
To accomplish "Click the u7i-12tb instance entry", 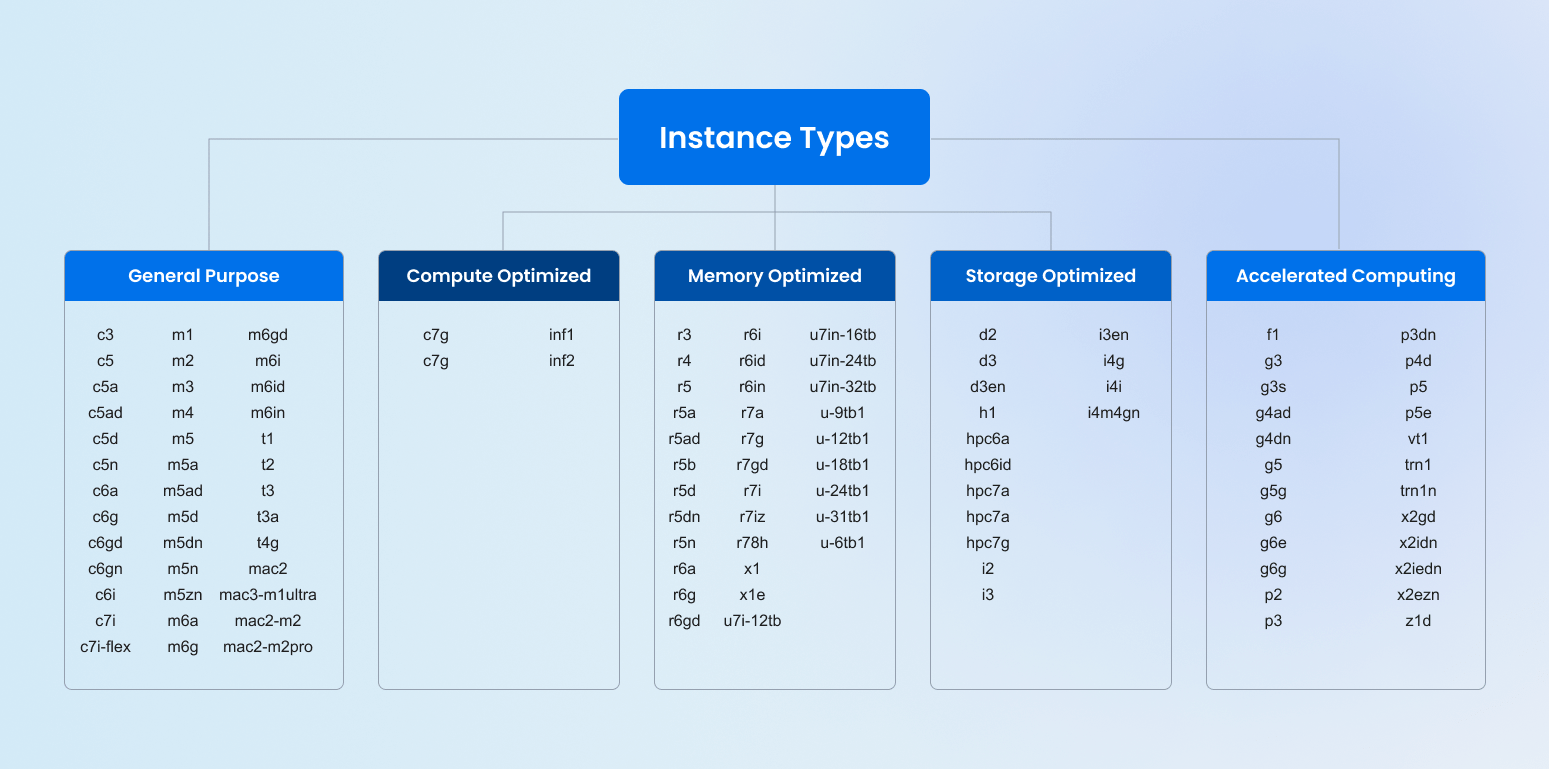I will tap(753, 621).
